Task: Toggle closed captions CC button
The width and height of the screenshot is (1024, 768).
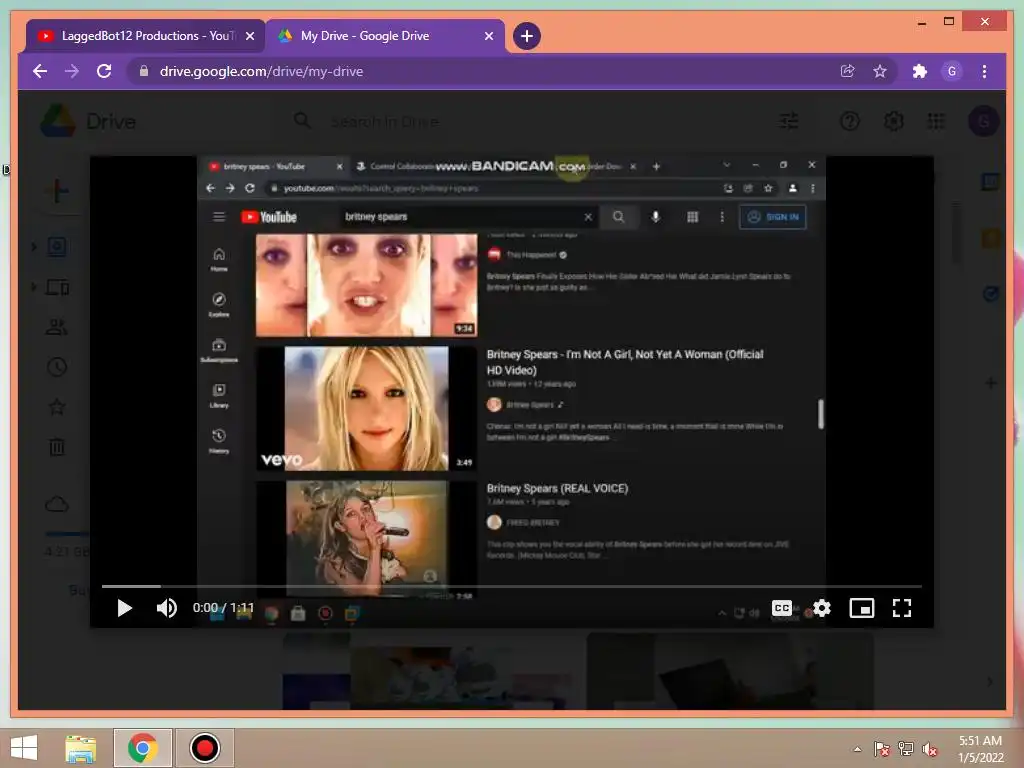Action: 782,609
